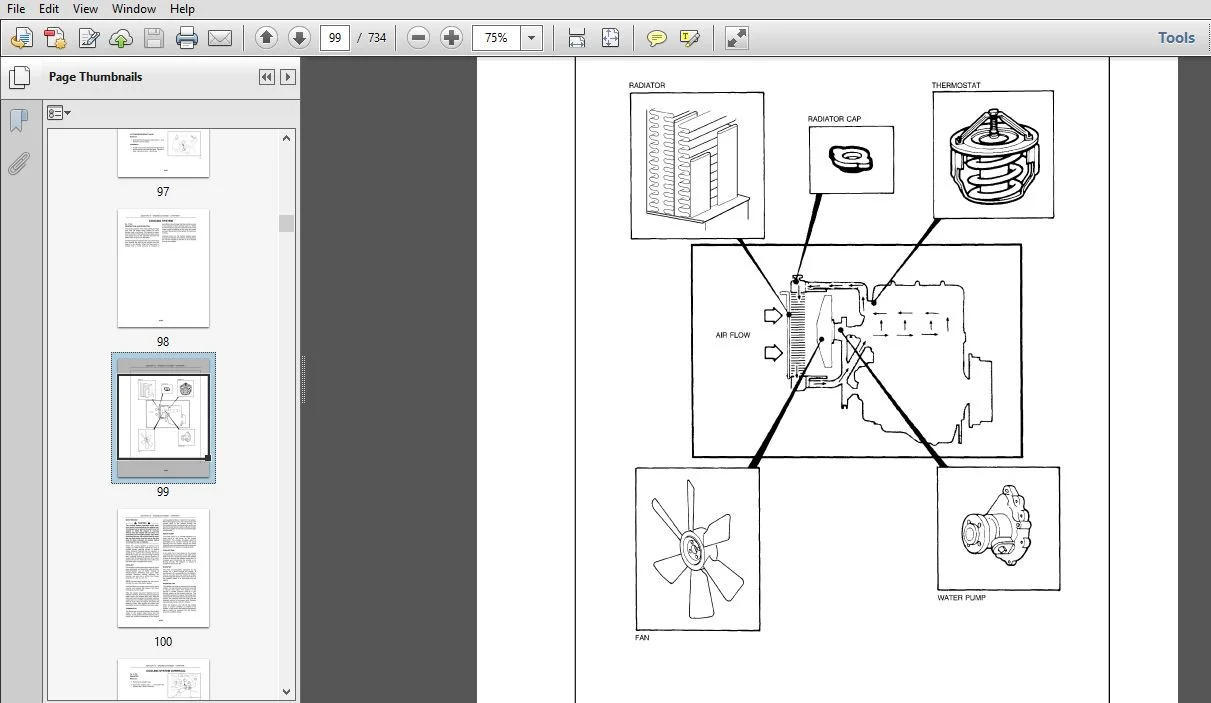Go to next page with the down arrow
The width and height of the screenshot is (1211, 703).
click(x=299, y=38)
